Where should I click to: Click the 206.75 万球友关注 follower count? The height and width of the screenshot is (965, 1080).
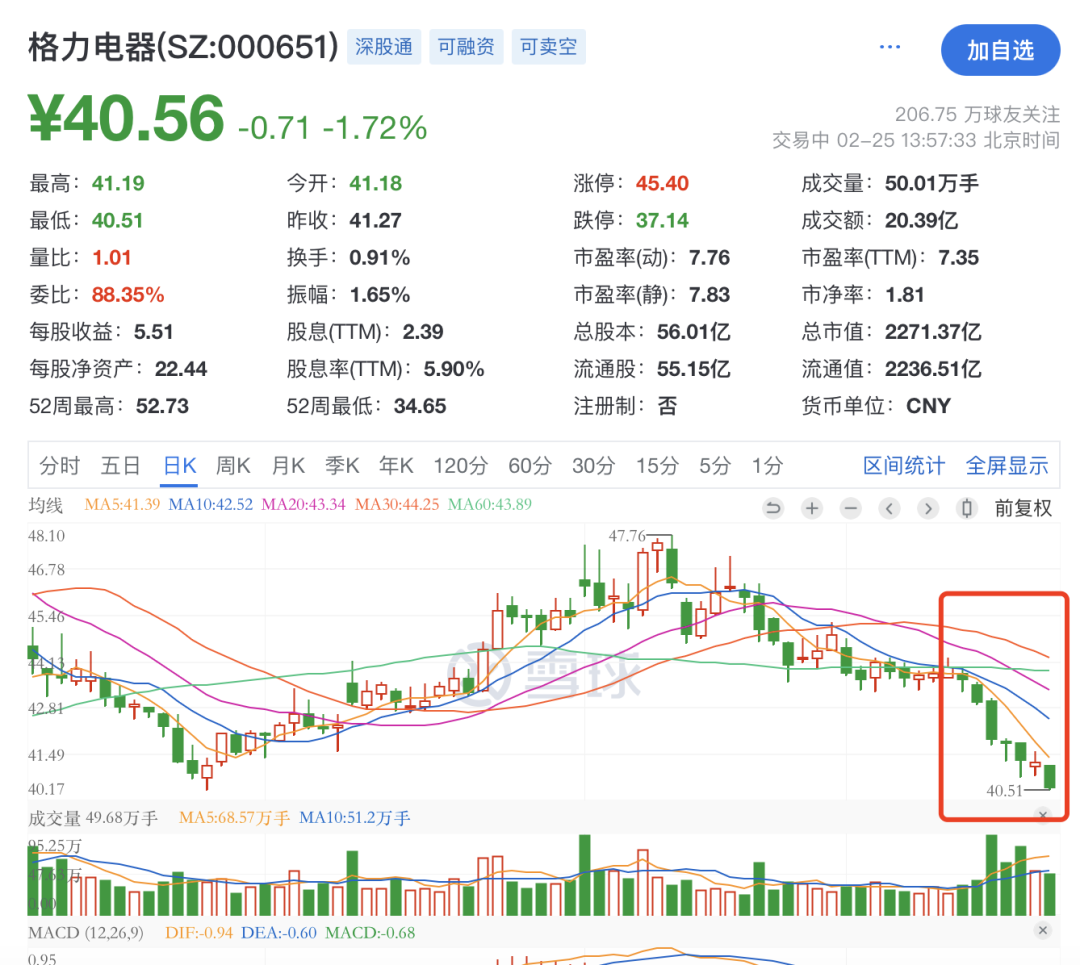click(x=977, y=114)
